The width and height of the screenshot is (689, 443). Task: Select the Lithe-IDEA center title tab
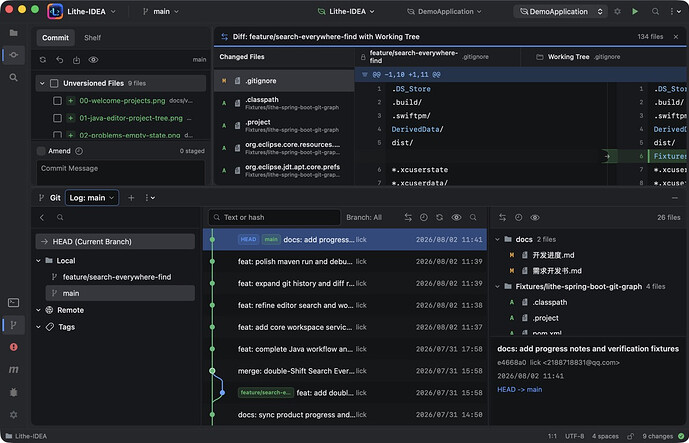pos(346,11)
